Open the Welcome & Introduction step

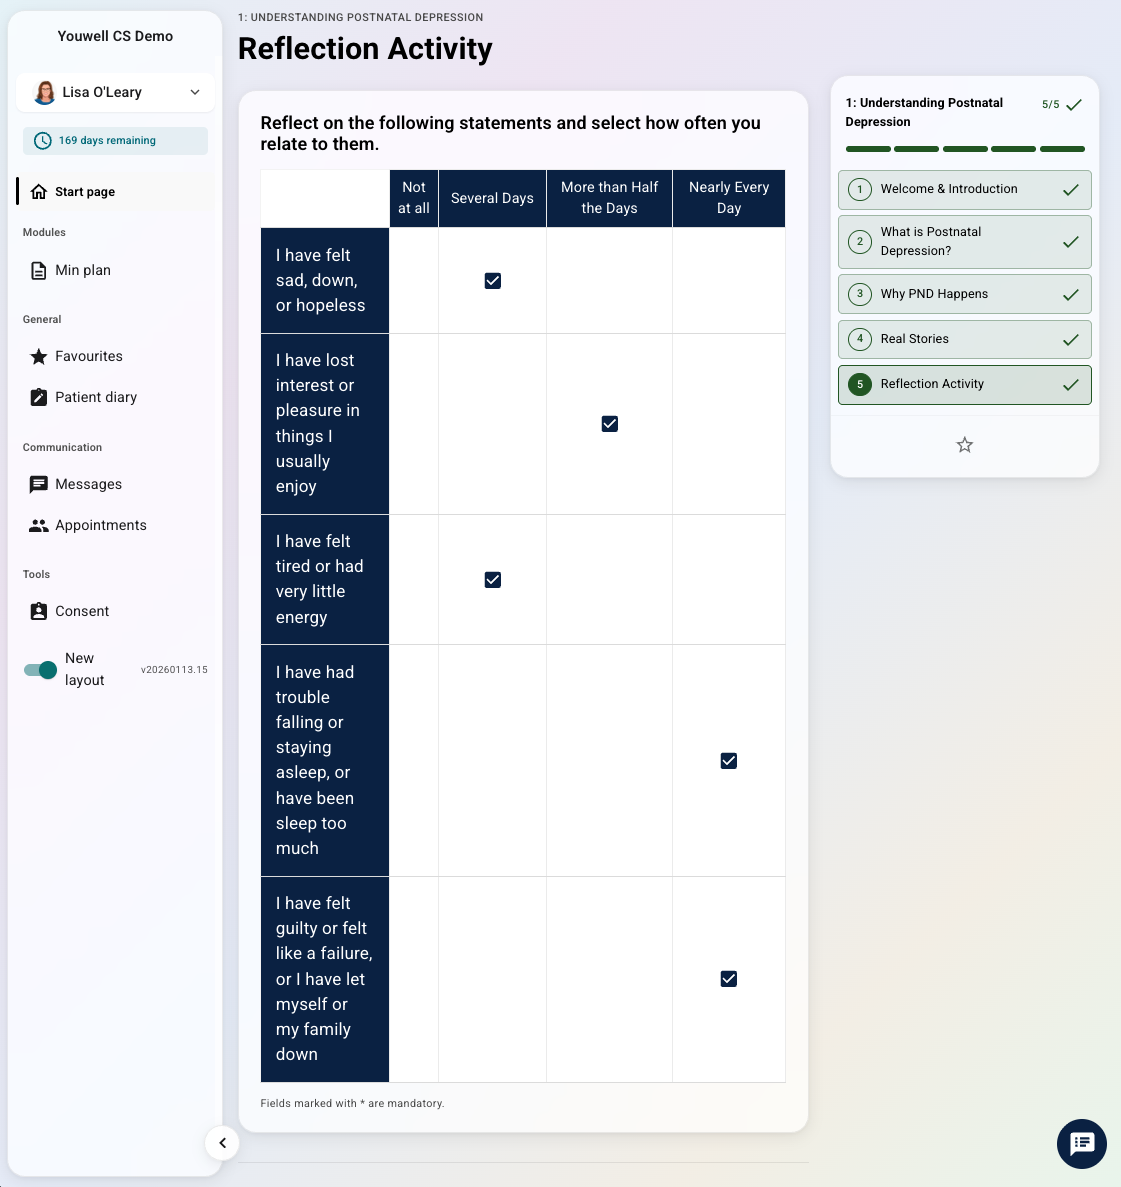(x=964, y=190)
